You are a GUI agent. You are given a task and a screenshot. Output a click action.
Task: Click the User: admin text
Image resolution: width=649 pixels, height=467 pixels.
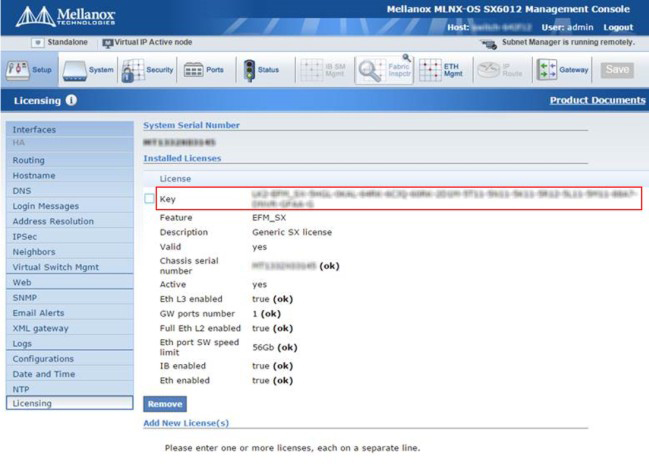[567, 27]
